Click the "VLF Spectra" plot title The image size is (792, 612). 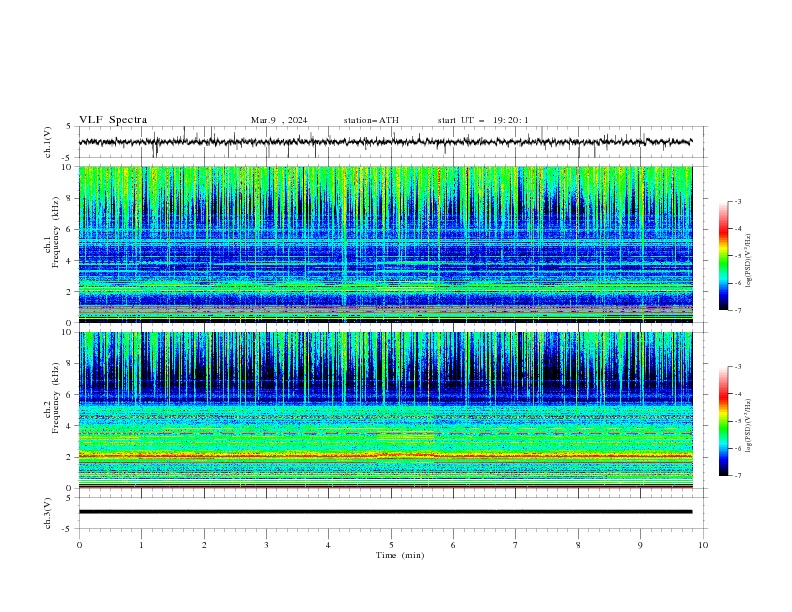pyautogui.click(x=113, y=120)
